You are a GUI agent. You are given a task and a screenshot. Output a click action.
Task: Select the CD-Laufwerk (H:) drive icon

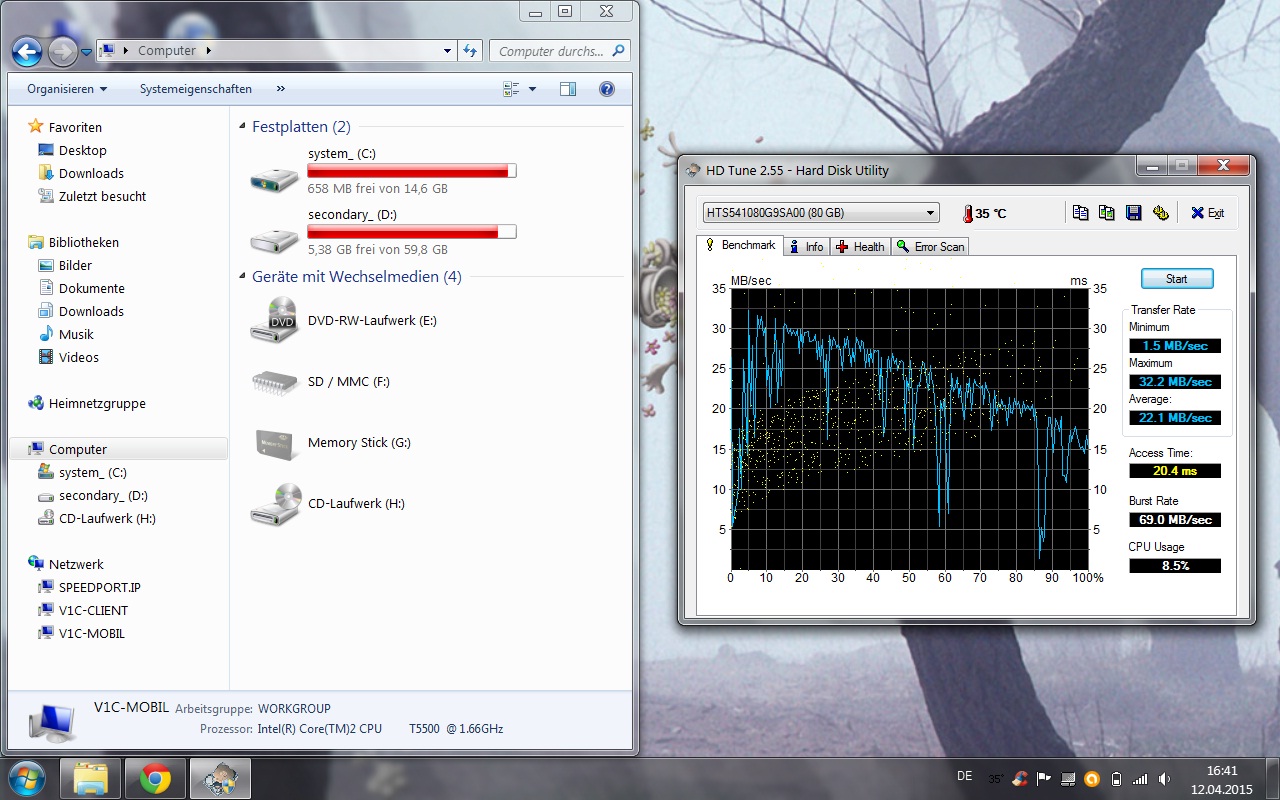point(274,504)
